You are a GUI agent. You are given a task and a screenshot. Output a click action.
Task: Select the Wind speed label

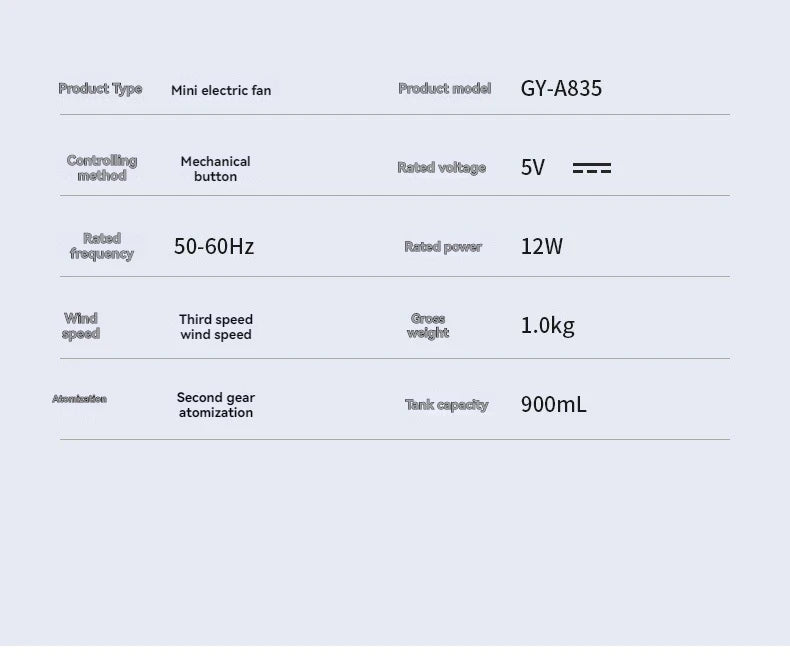coord(81,326)
